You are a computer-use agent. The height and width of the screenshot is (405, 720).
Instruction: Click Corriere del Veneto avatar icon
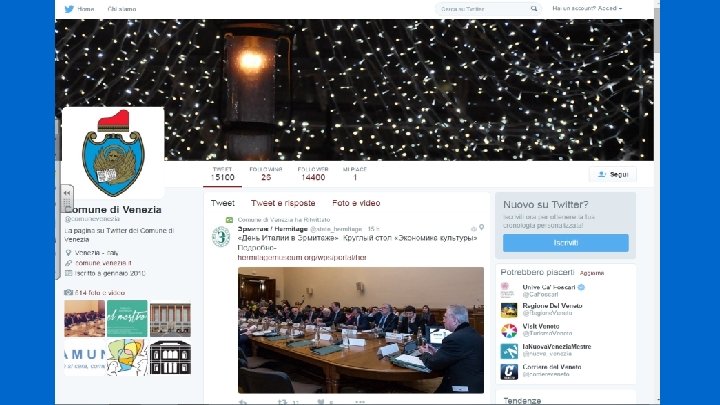(509, 371)
